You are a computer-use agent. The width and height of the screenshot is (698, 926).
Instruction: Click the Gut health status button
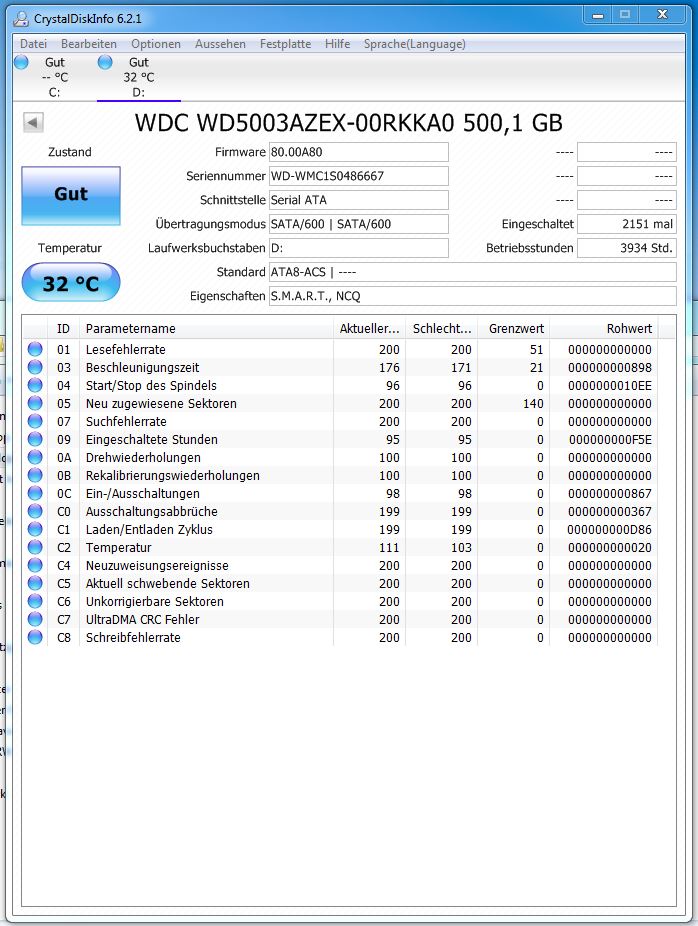[71, 195]
